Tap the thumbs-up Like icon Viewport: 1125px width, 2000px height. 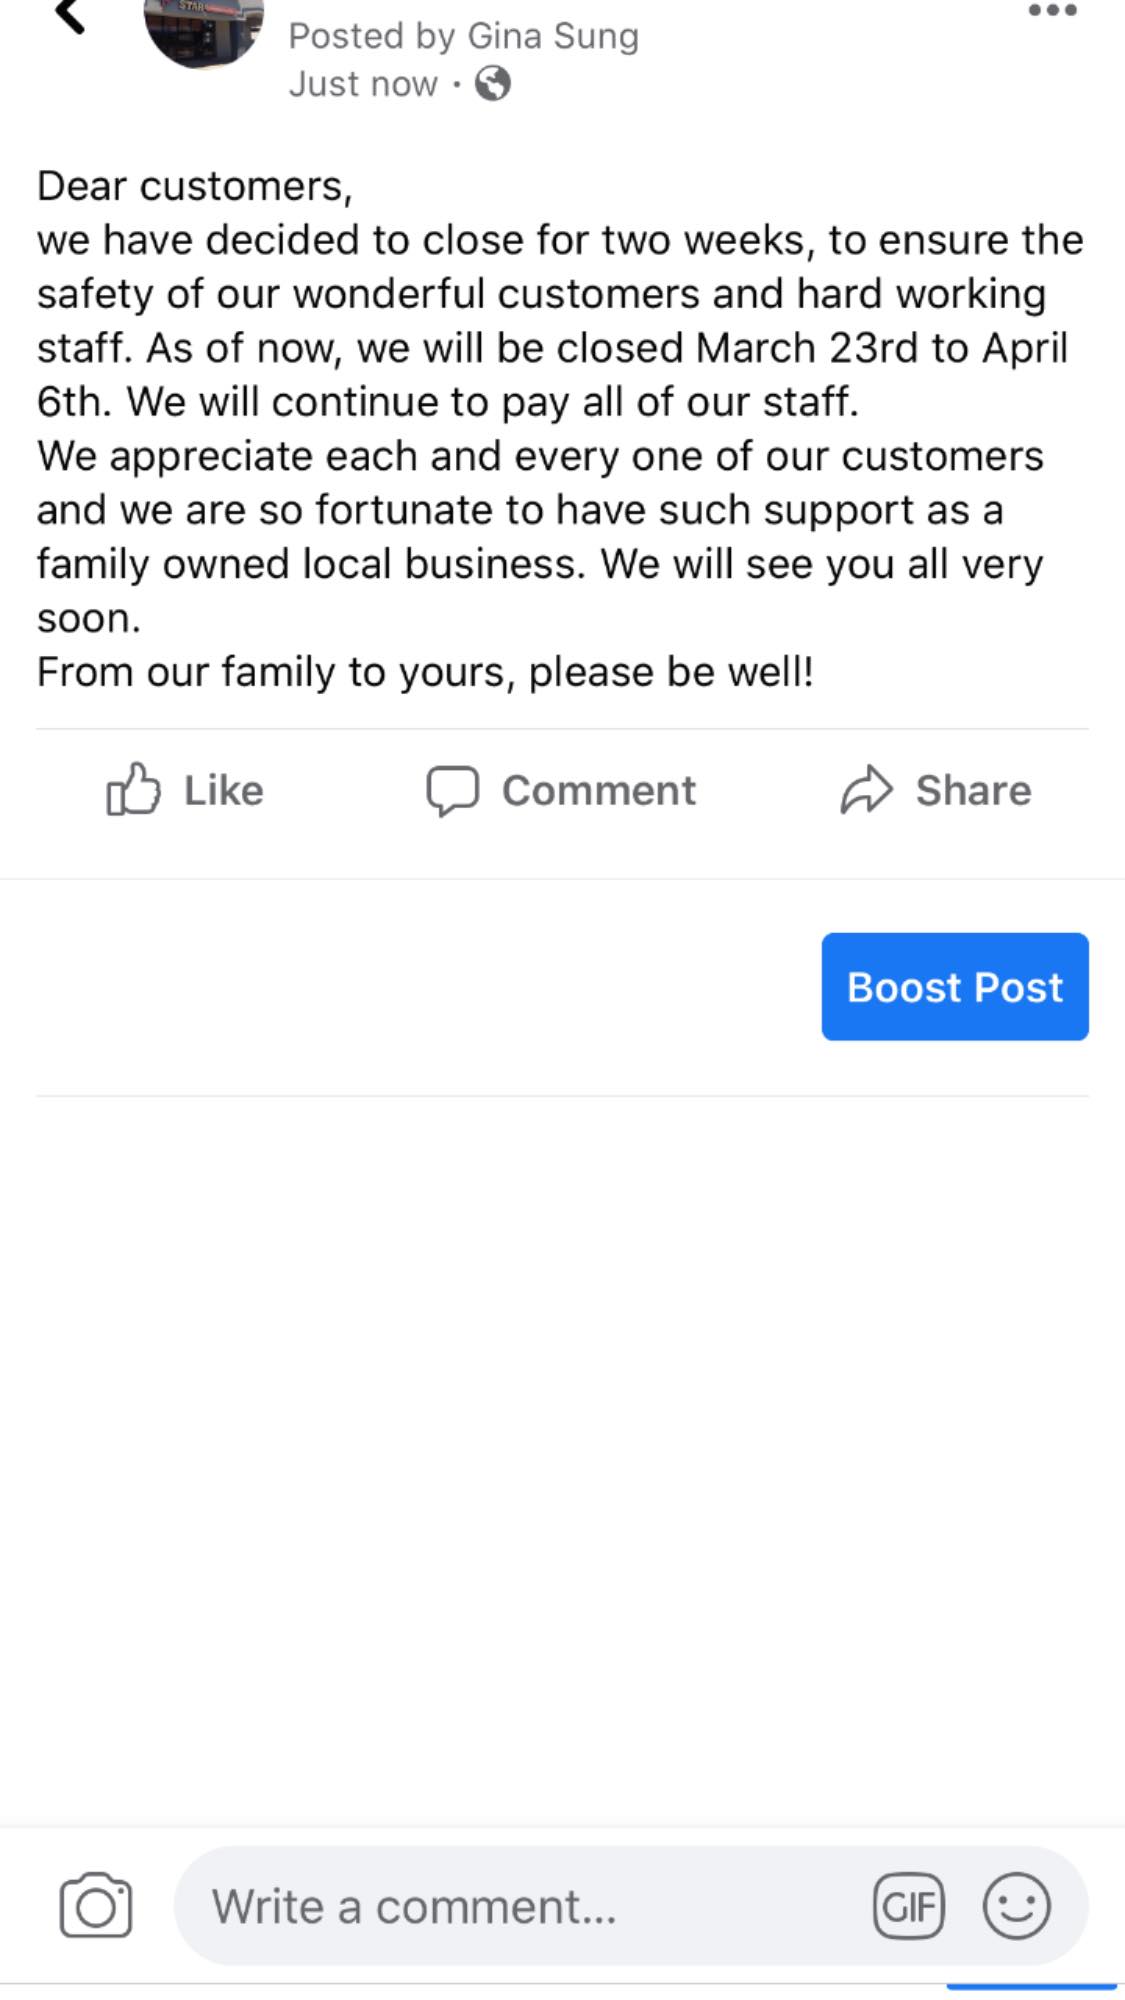tap(133, 790)
